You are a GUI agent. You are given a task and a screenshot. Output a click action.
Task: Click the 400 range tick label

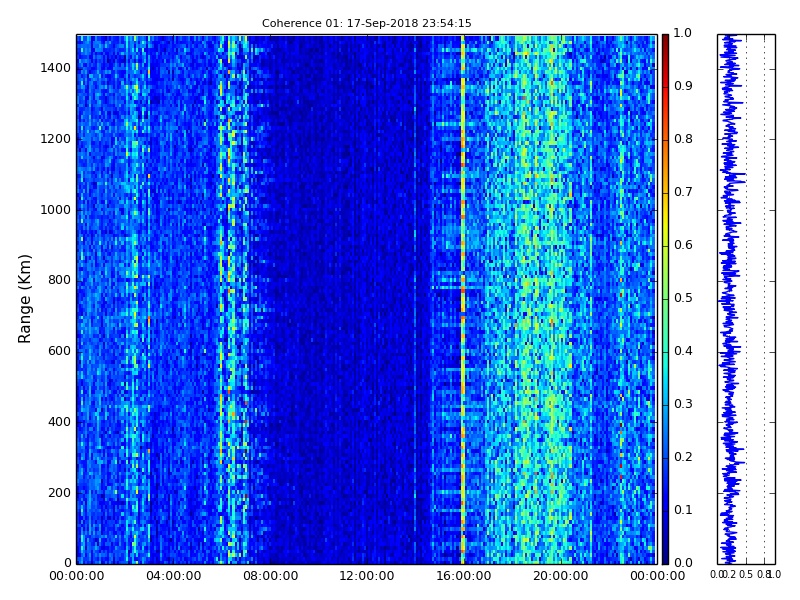(59, 422)
